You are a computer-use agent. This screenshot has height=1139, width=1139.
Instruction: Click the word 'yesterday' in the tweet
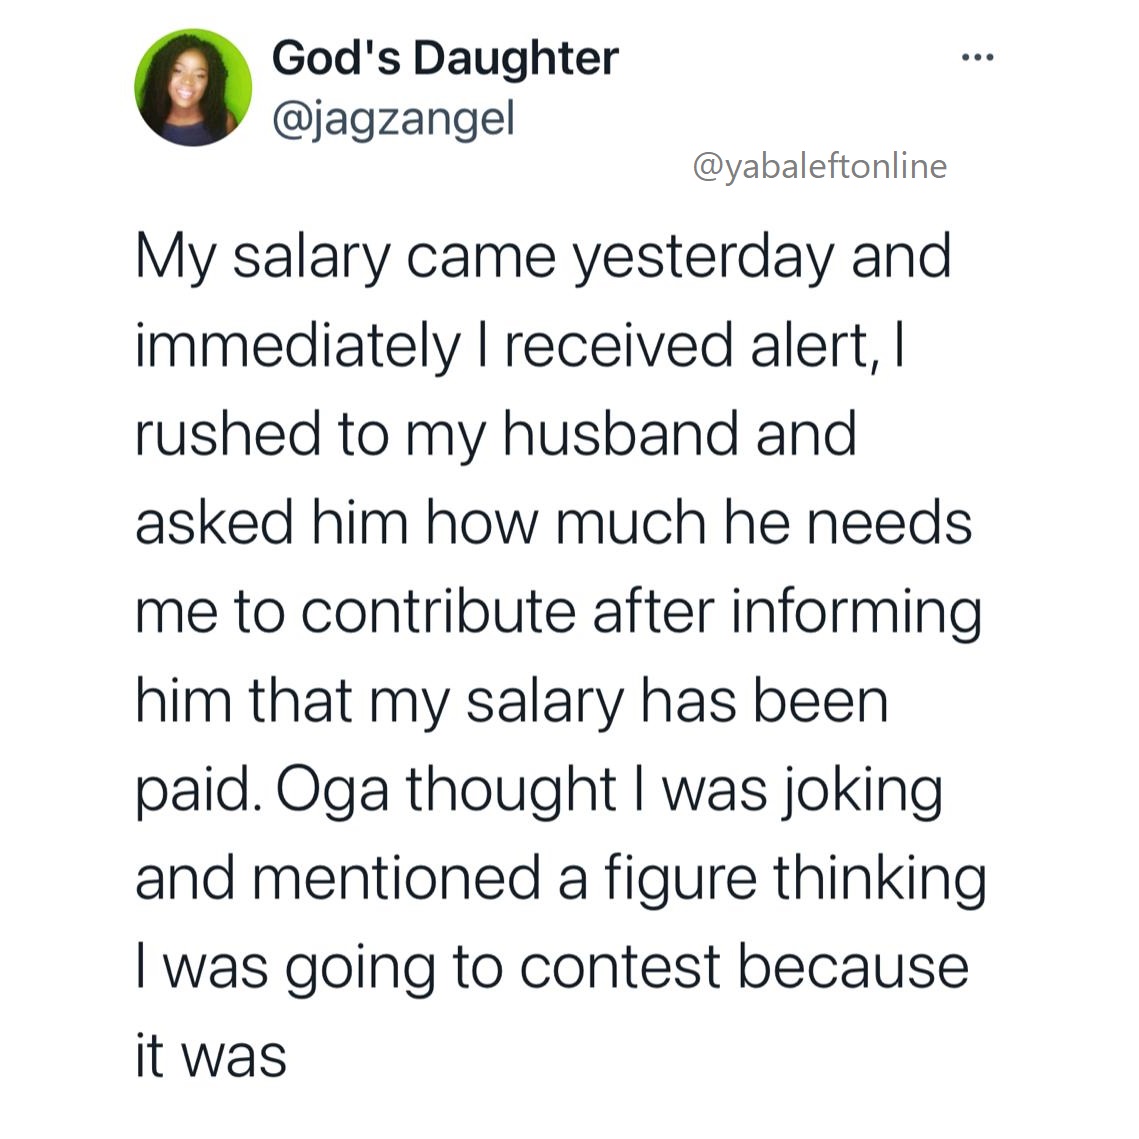(703, 257)
